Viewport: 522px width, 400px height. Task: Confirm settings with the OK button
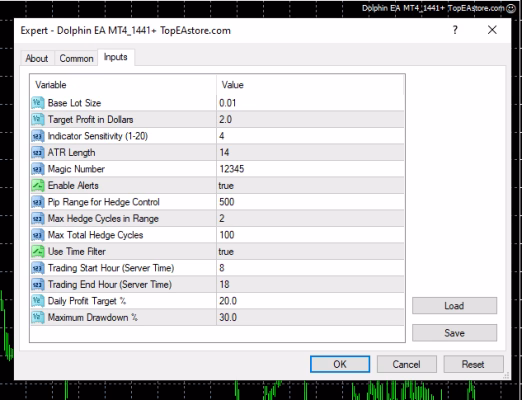click(340, 364)
